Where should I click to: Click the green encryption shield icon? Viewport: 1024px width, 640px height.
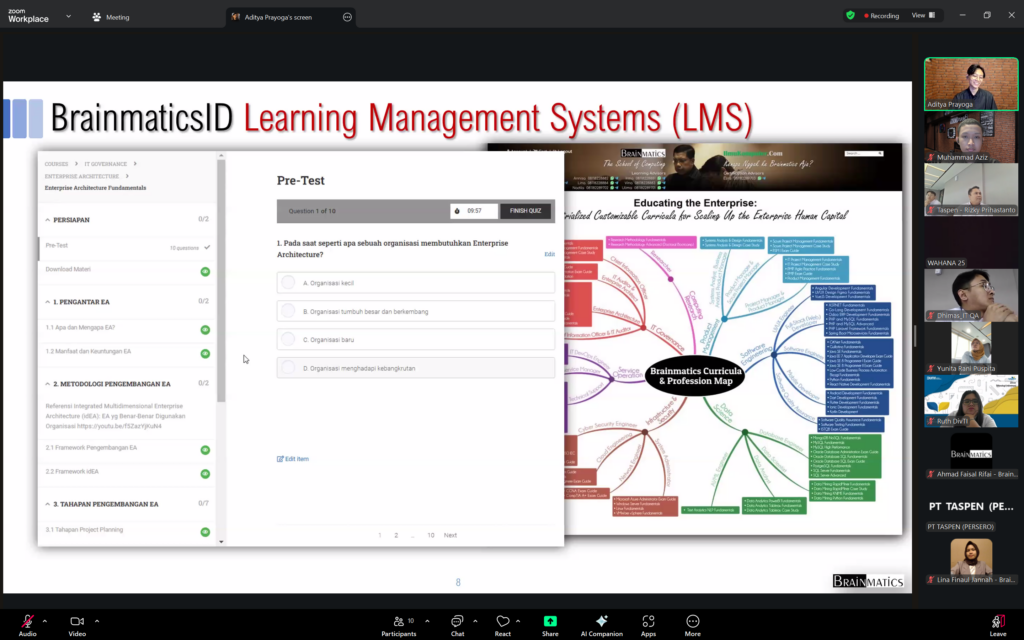[850, 16]
